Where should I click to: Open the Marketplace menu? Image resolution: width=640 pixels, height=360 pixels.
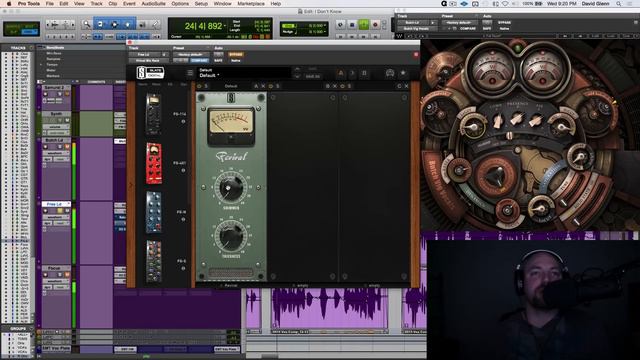point(251,4)
